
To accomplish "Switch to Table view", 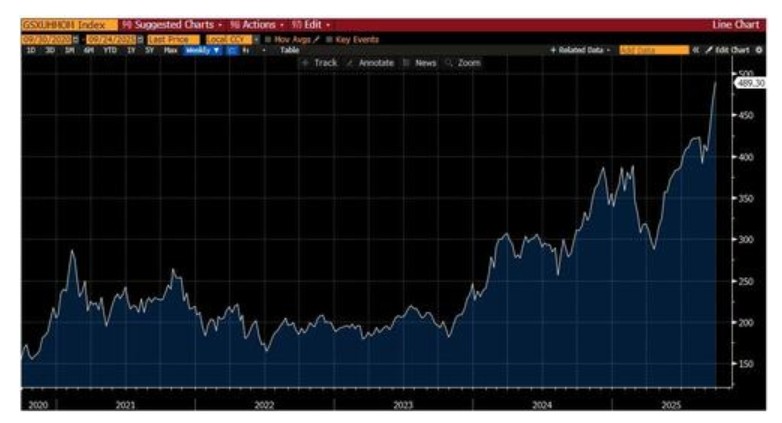I will (x=289, y=50).
